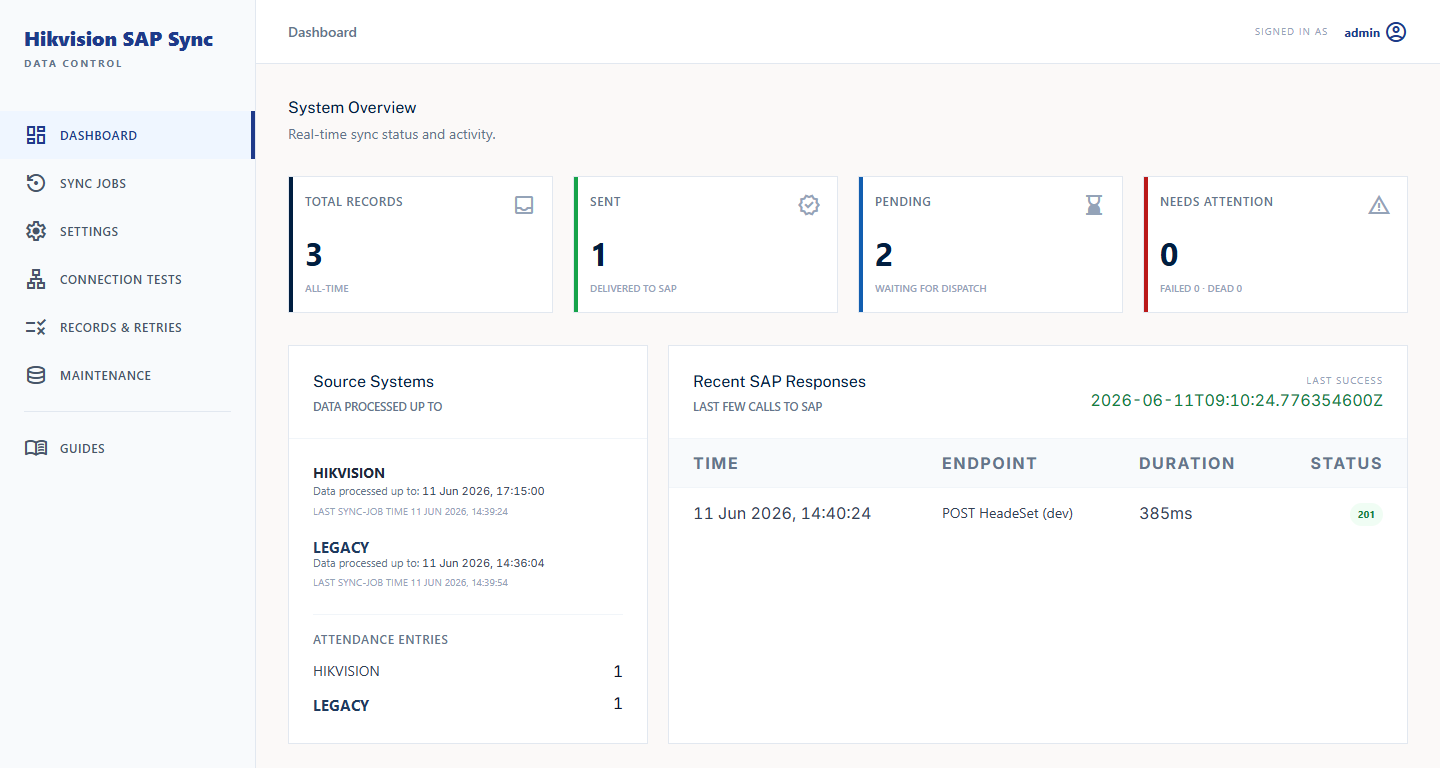Click the Records & Retries checklist icon
This screenshot has width=1440, height=768.
click(x=36, y=327)
